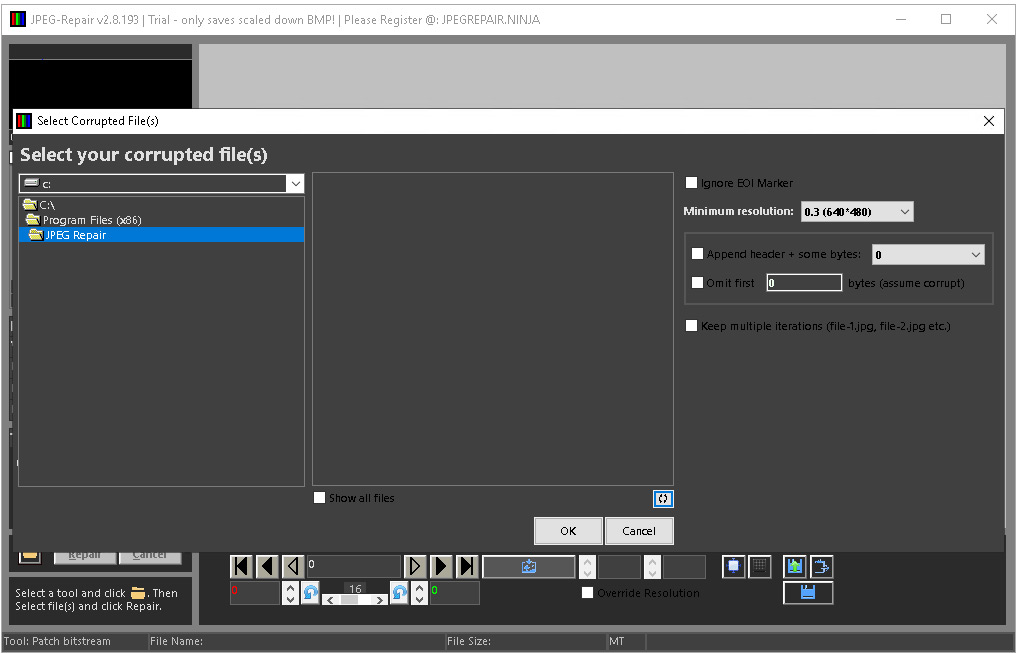
Task: Click the undo arrow next to red value field
Action: tap(311, 593)
